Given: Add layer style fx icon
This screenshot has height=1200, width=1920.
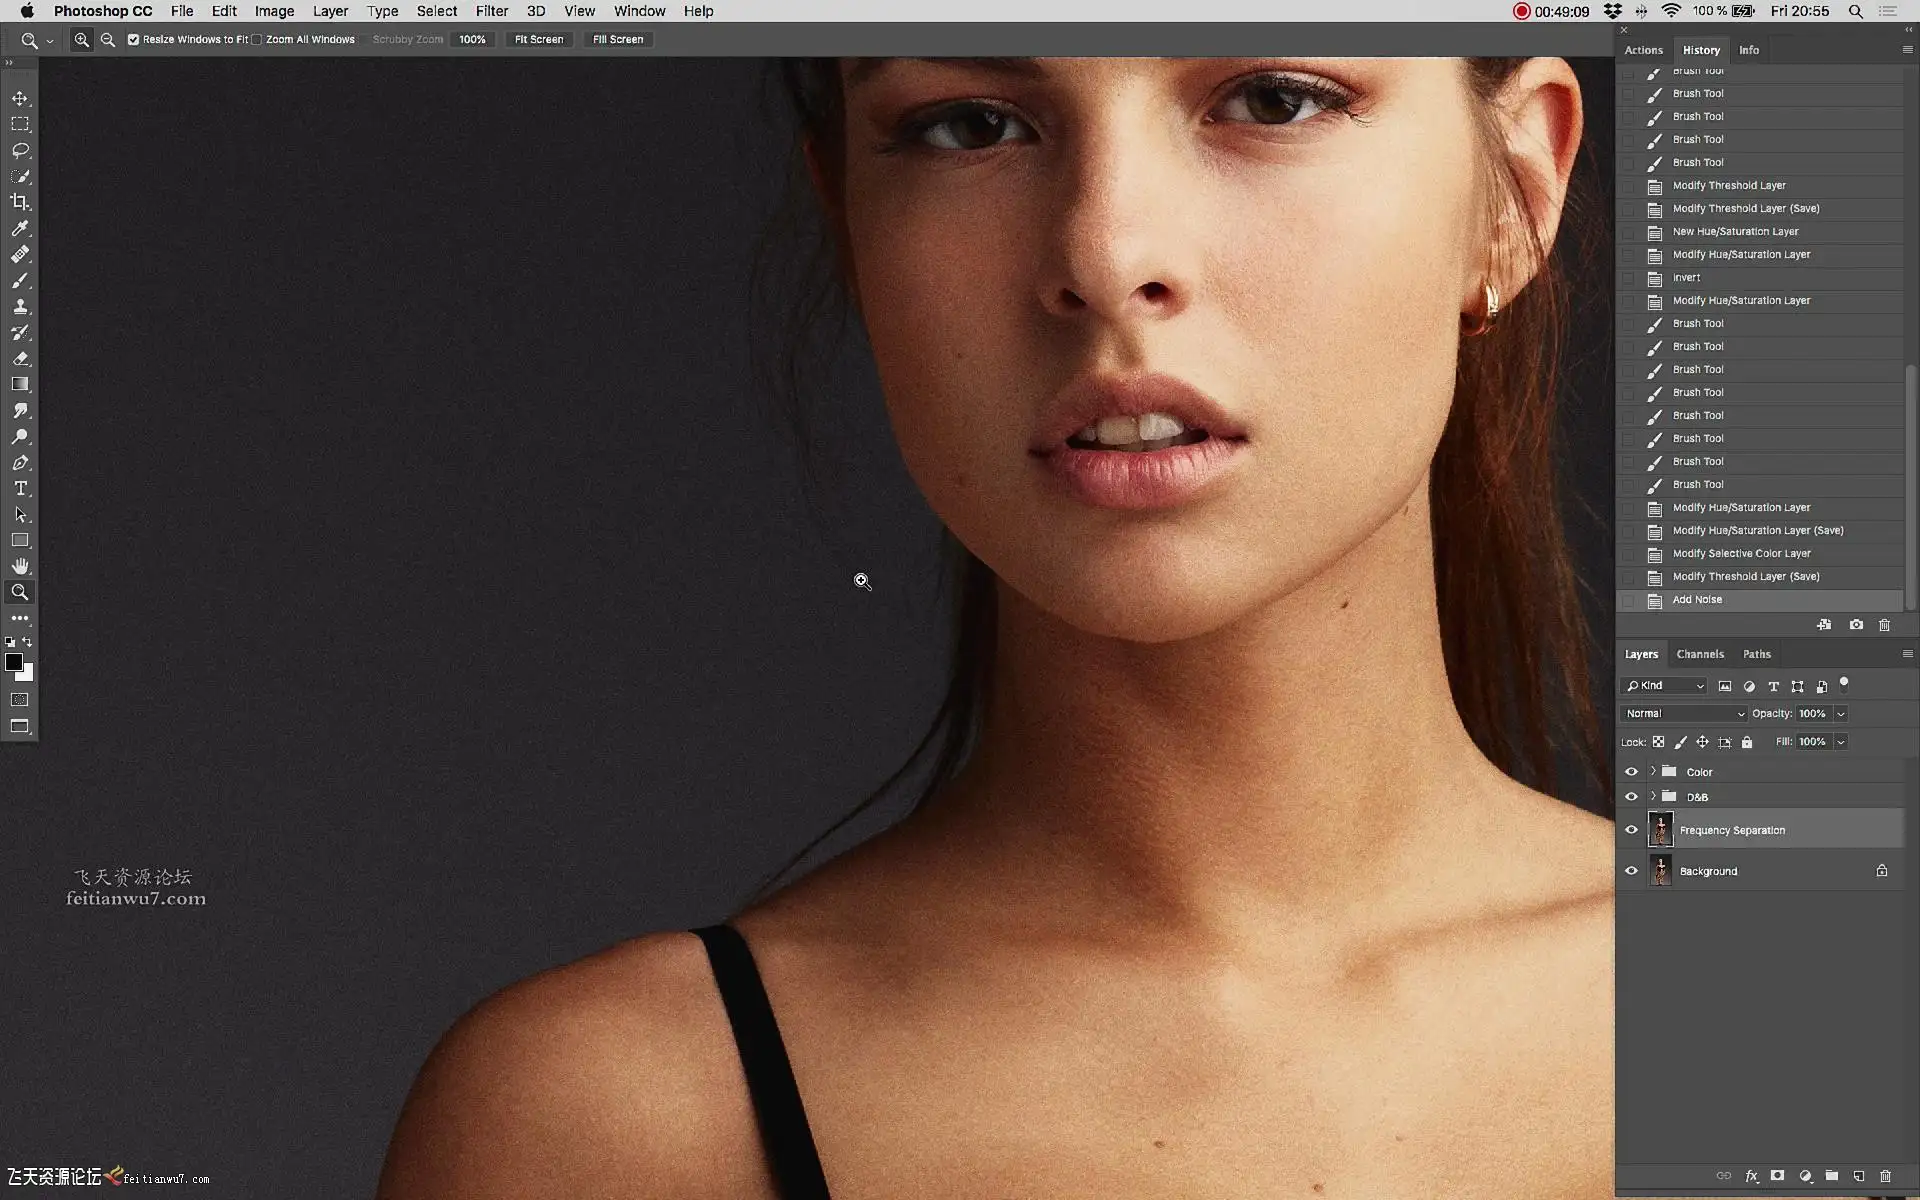Looking at the screenshot, I should pyautogui.click(x=1752, y=1176).
